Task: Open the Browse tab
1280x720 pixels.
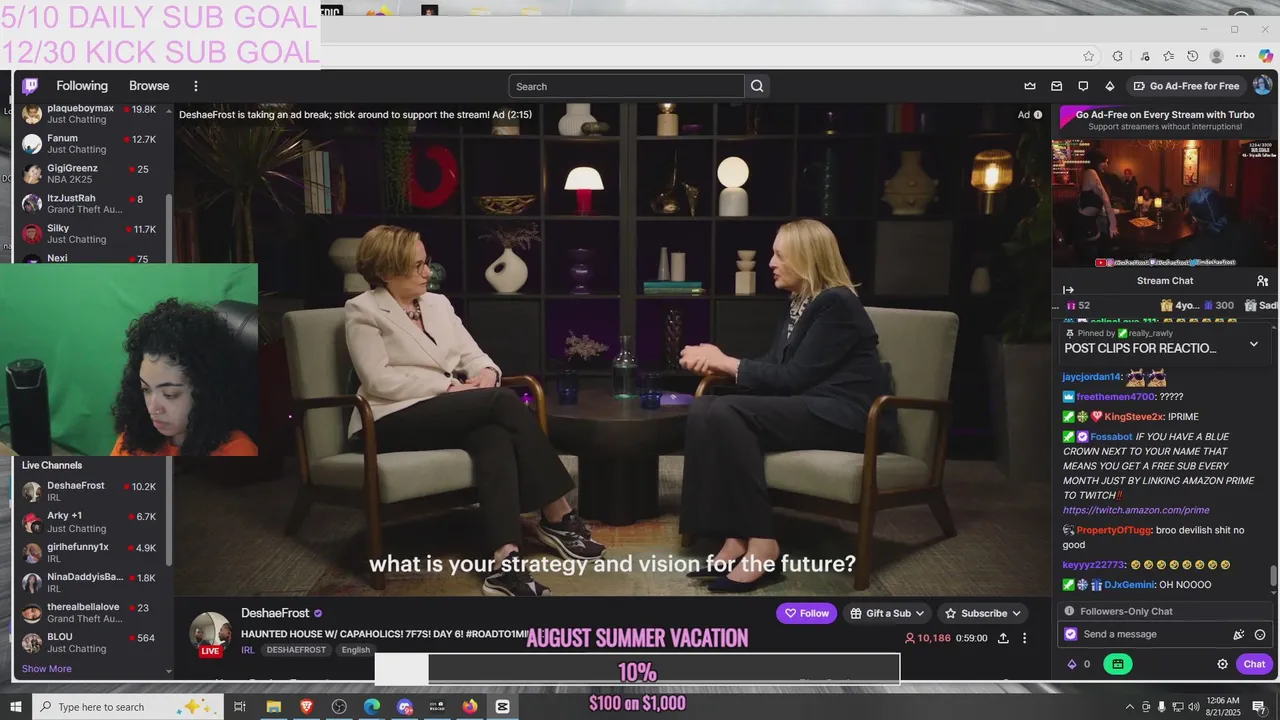Action: (149, 86)
